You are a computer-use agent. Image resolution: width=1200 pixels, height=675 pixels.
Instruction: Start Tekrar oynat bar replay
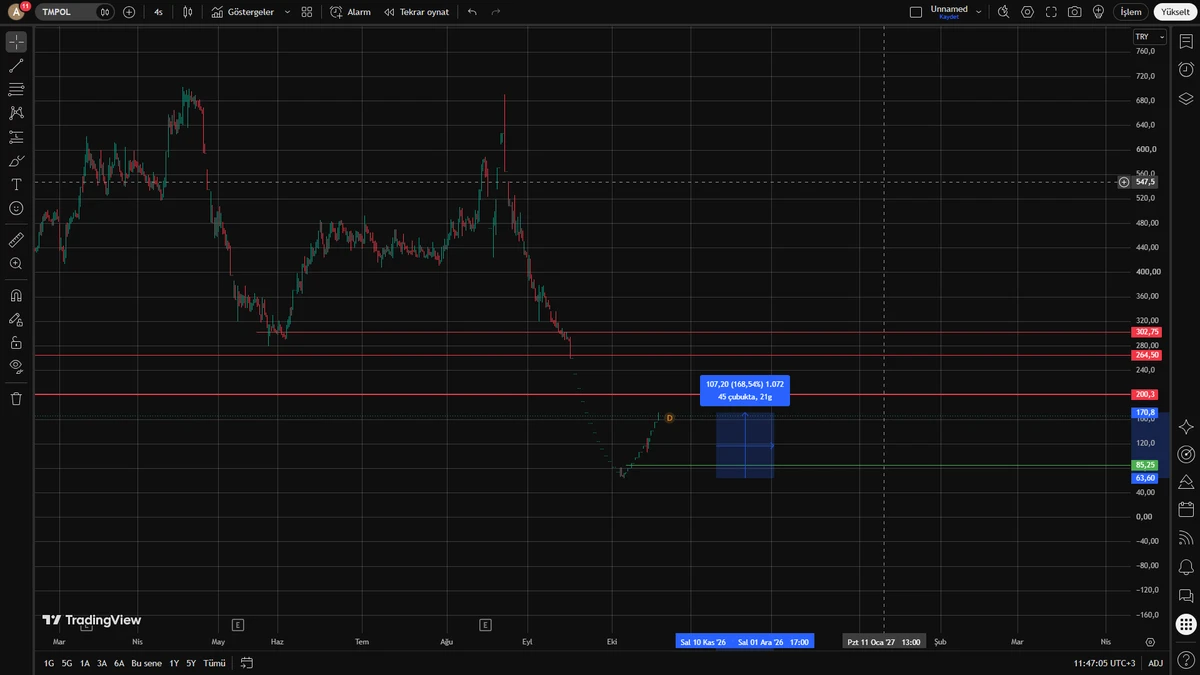[x=417, y=12]
